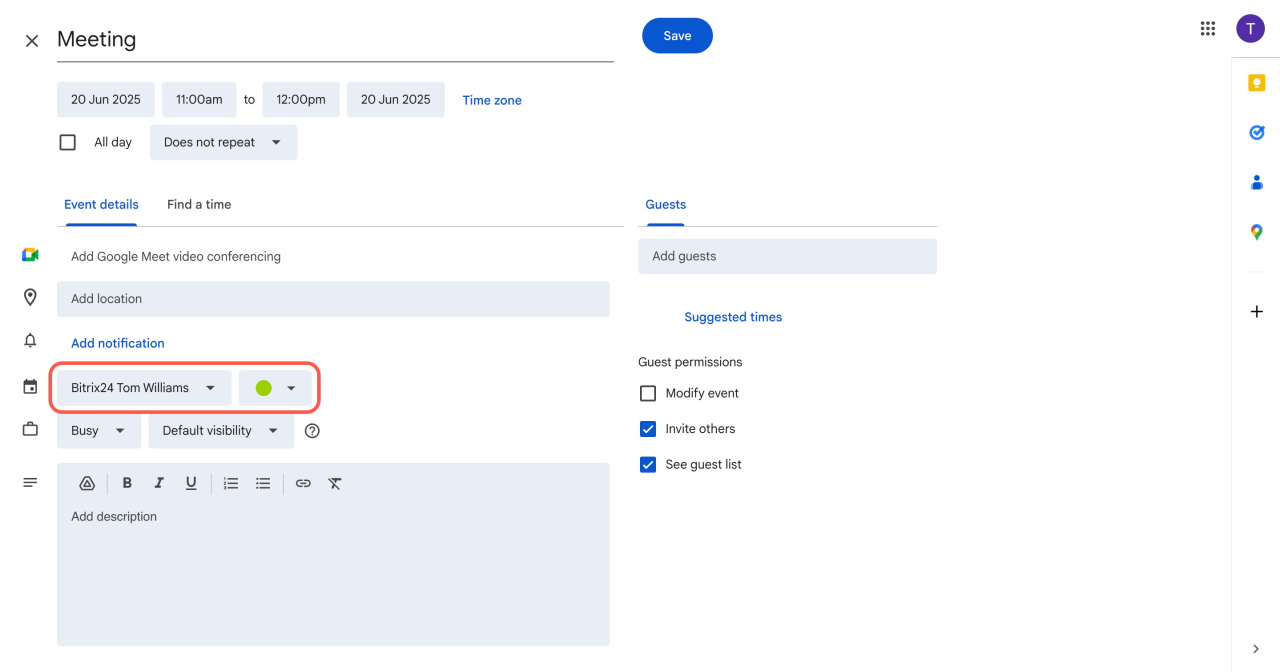The width and height of the screenshot is (1280, 672).
Task: Expand the Bitrix24 Tom Williams calendar dropdown
Action: pyautogui.click(x=144, y=388)
